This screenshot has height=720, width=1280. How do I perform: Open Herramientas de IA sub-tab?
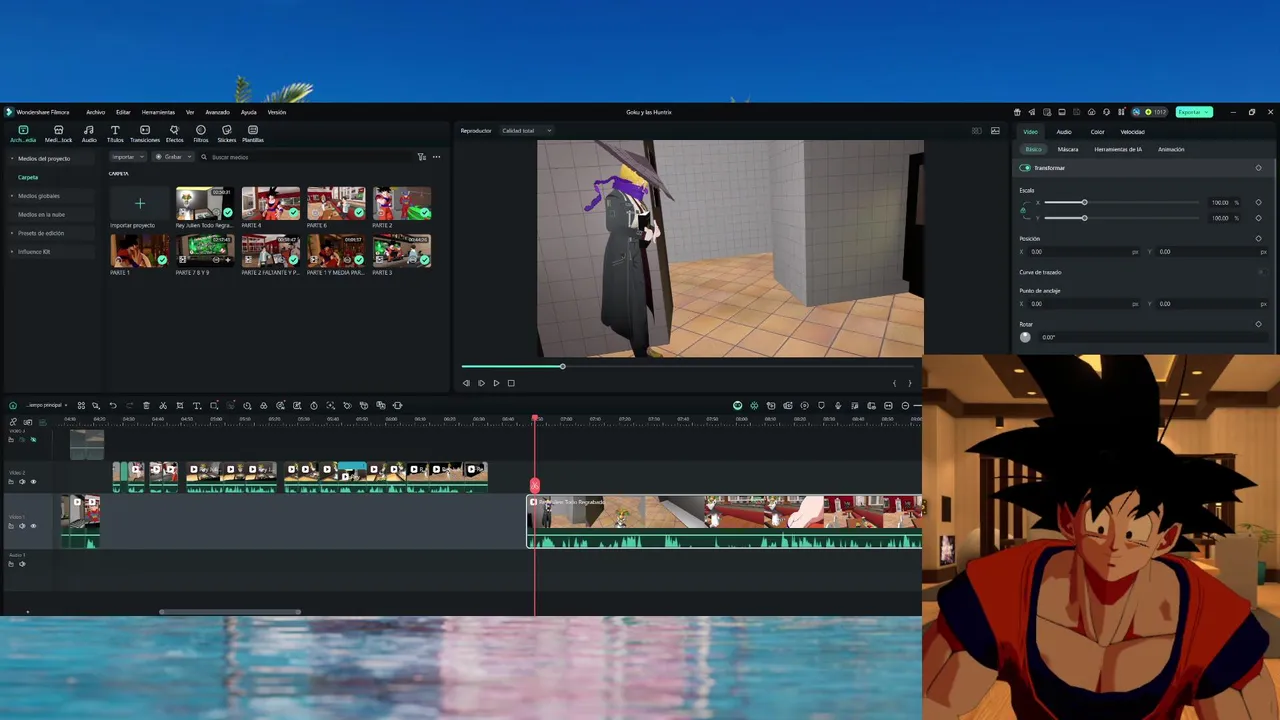[1118, 149]
